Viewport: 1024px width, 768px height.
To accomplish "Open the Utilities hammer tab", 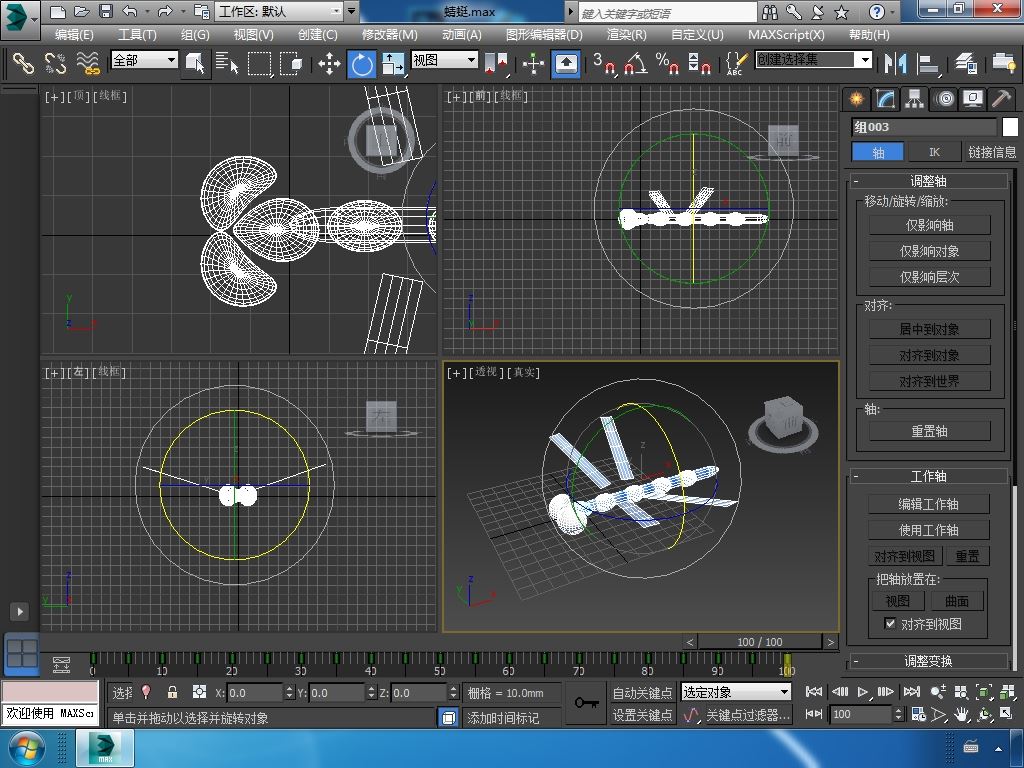I will tap(1001, 99).
